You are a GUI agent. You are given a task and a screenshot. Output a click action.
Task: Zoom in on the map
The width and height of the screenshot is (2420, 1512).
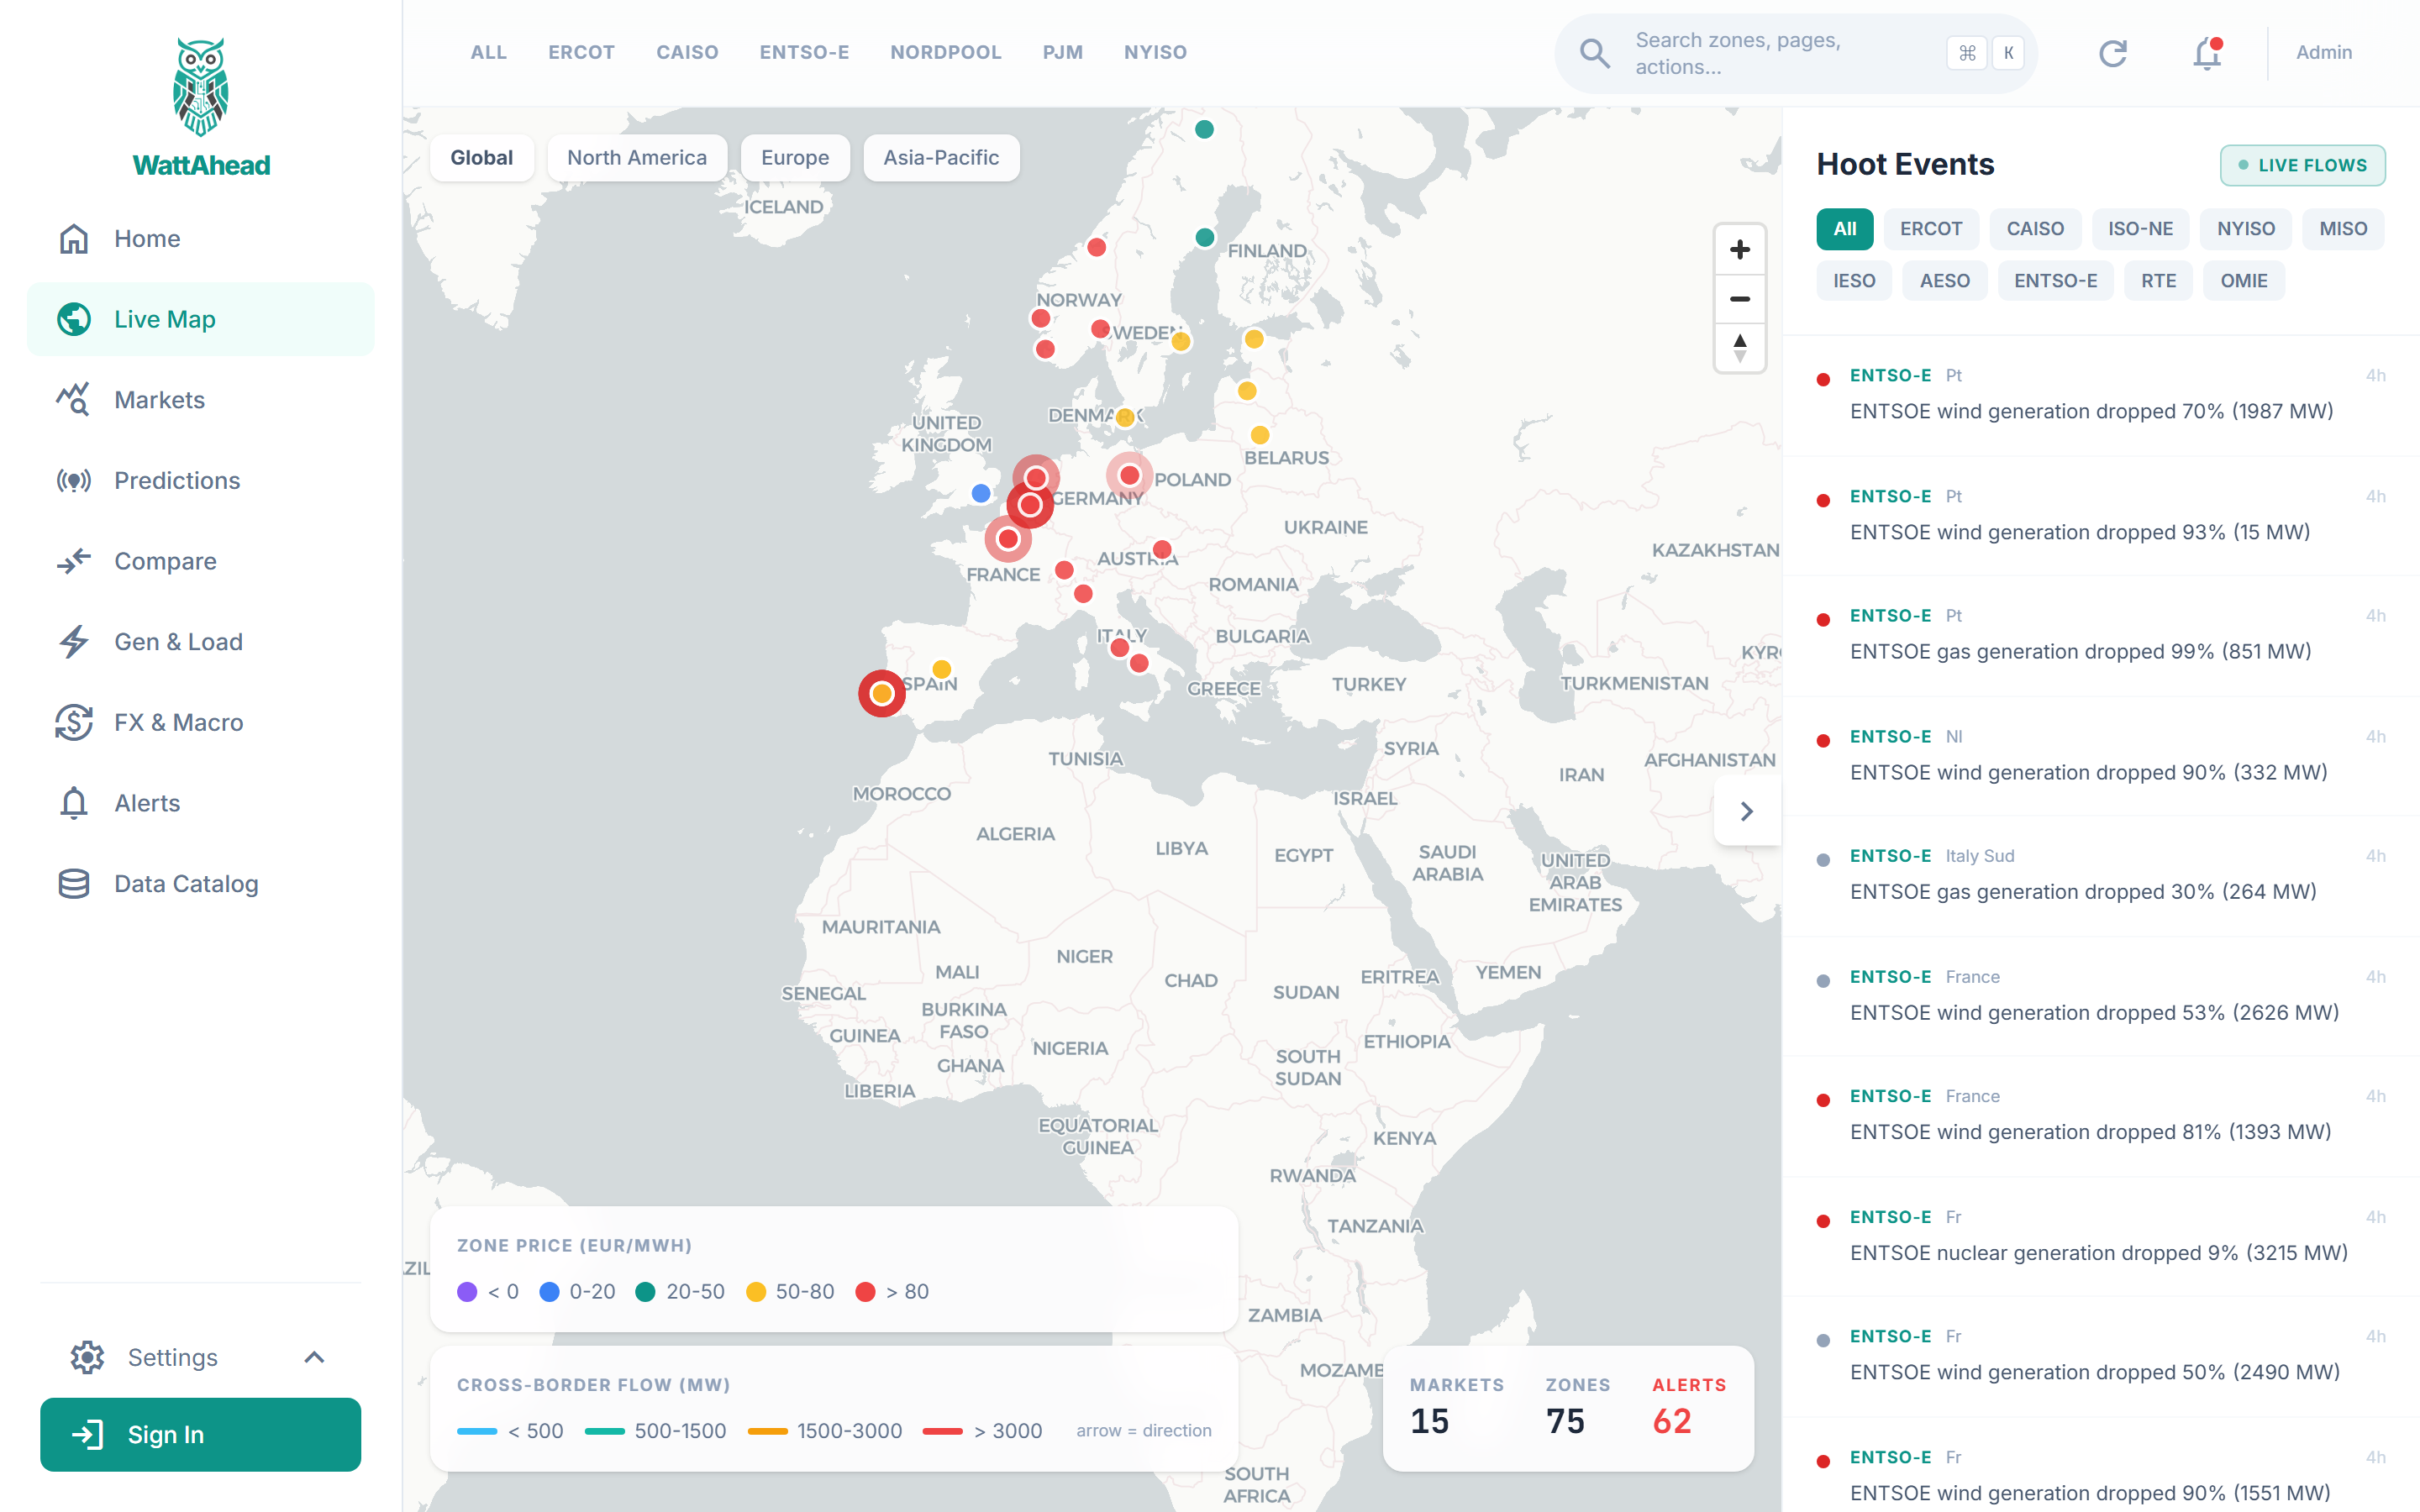pos(1740,250)
